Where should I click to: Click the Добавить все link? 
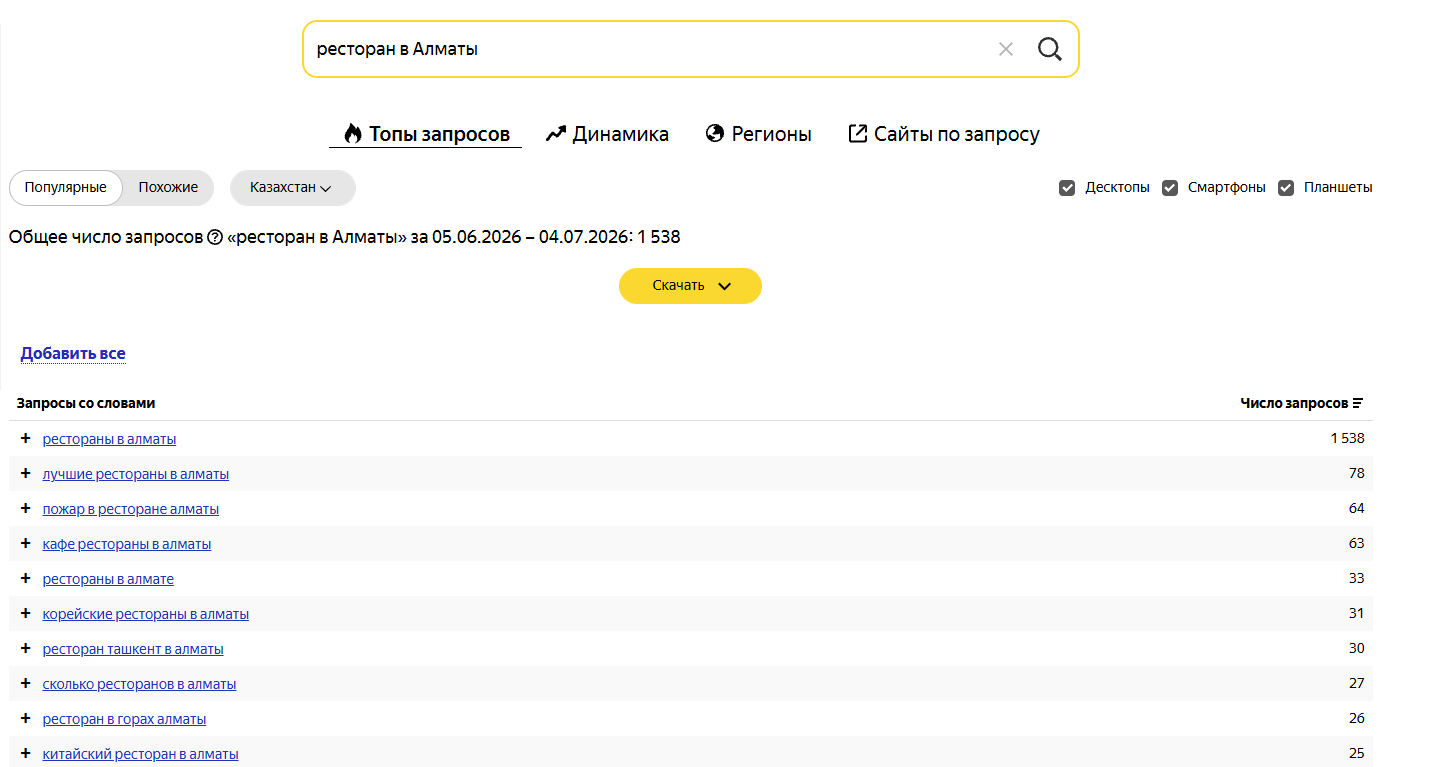coord(73,354)
